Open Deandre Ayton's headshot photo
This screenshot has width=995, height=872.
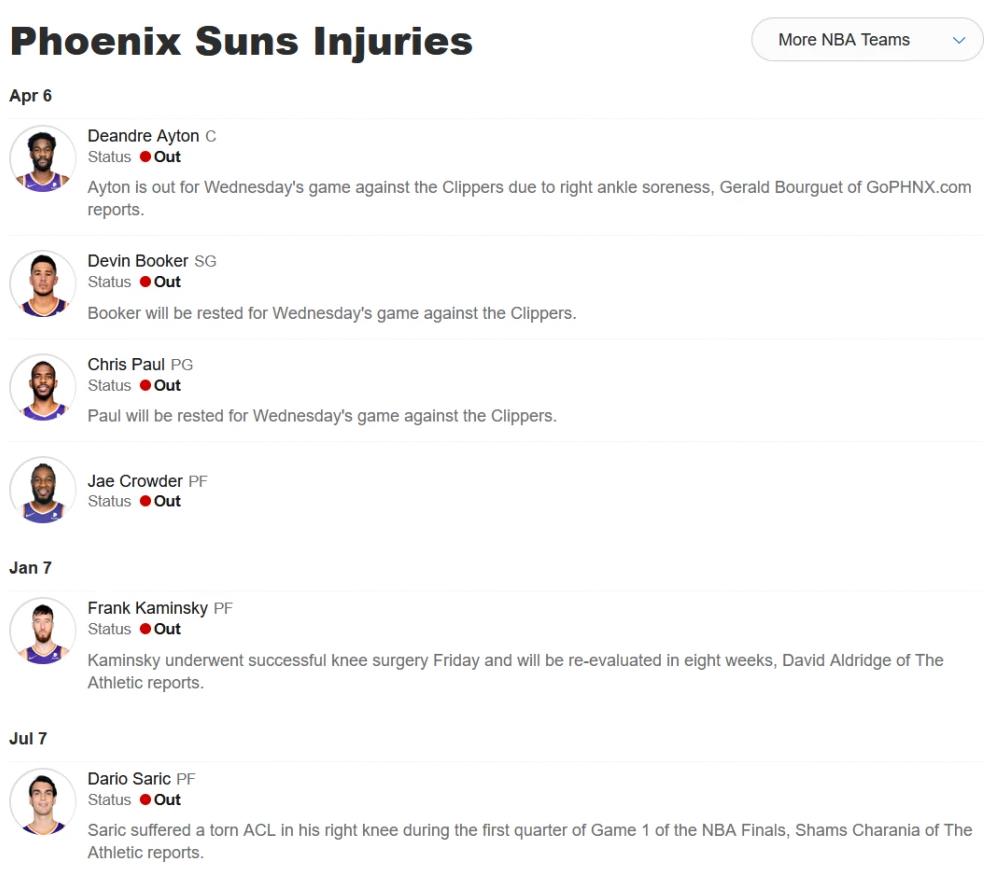43,158
